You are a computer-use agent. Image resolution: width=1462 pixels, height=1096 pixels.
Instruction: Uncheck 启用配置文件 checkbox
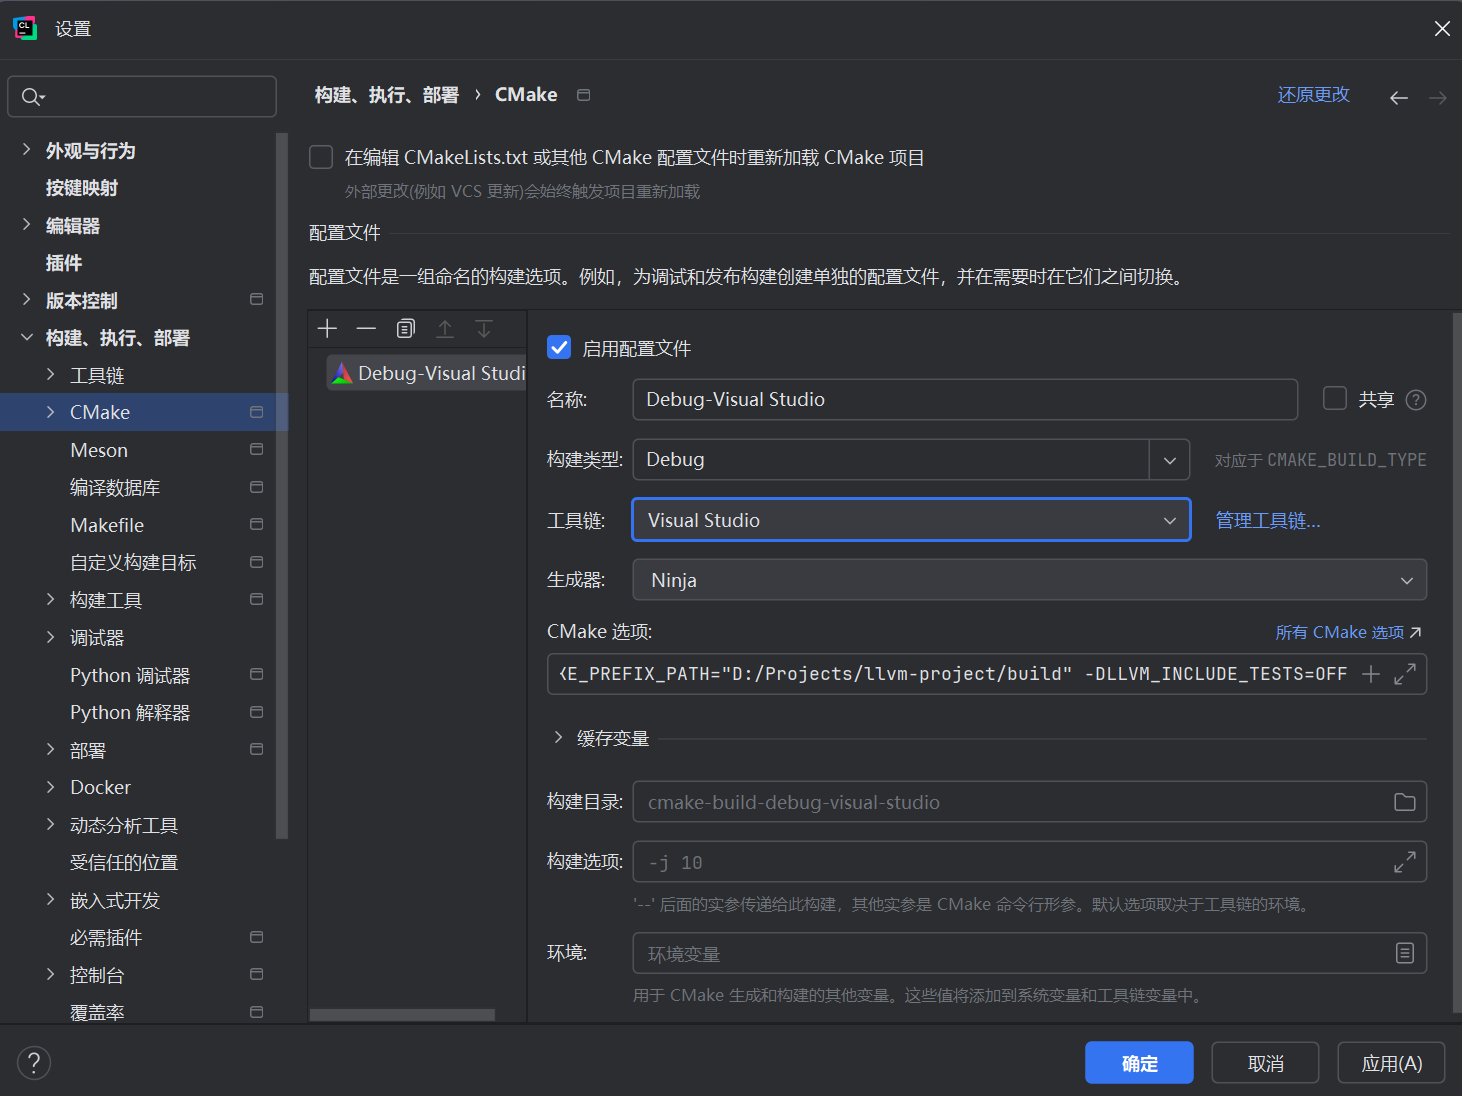[x=559, y=348]
